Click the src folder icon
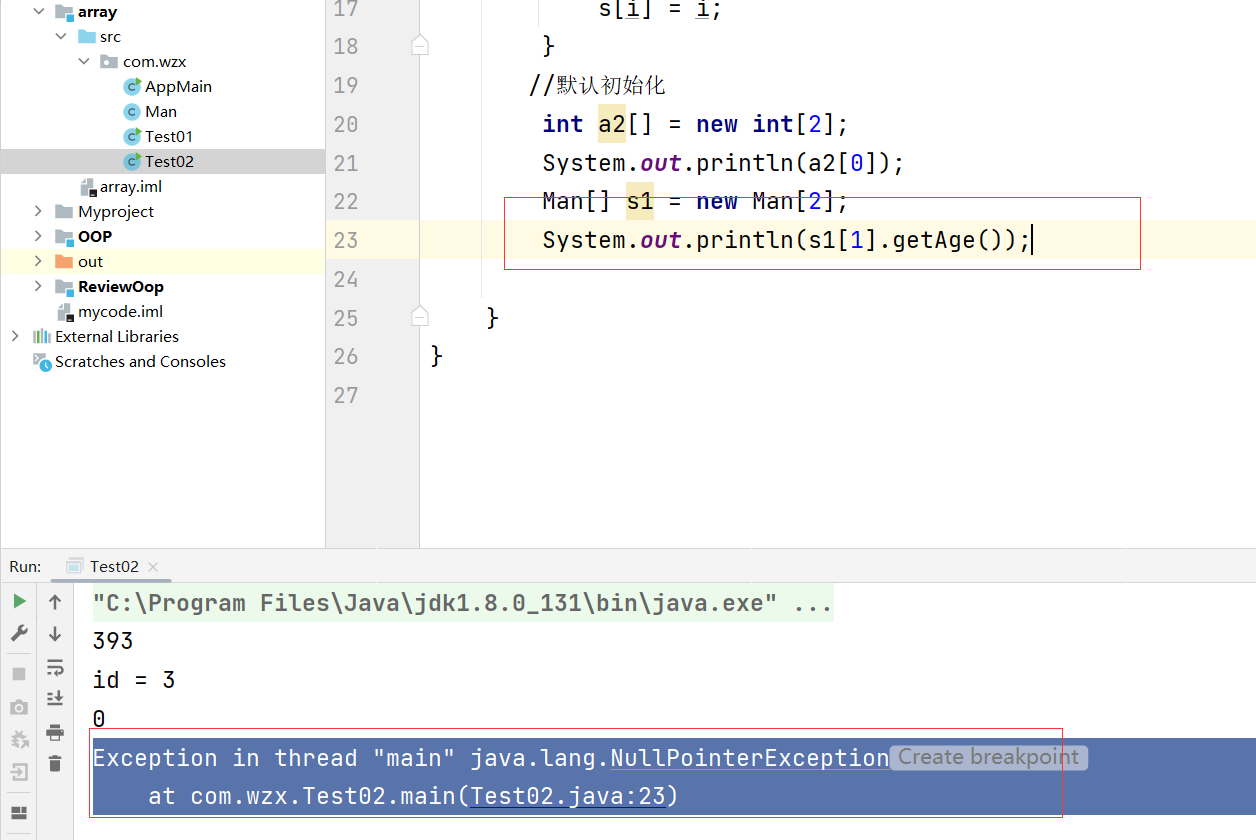The height and width of the screenshot is (840, 1256). (x=87, y=36)
